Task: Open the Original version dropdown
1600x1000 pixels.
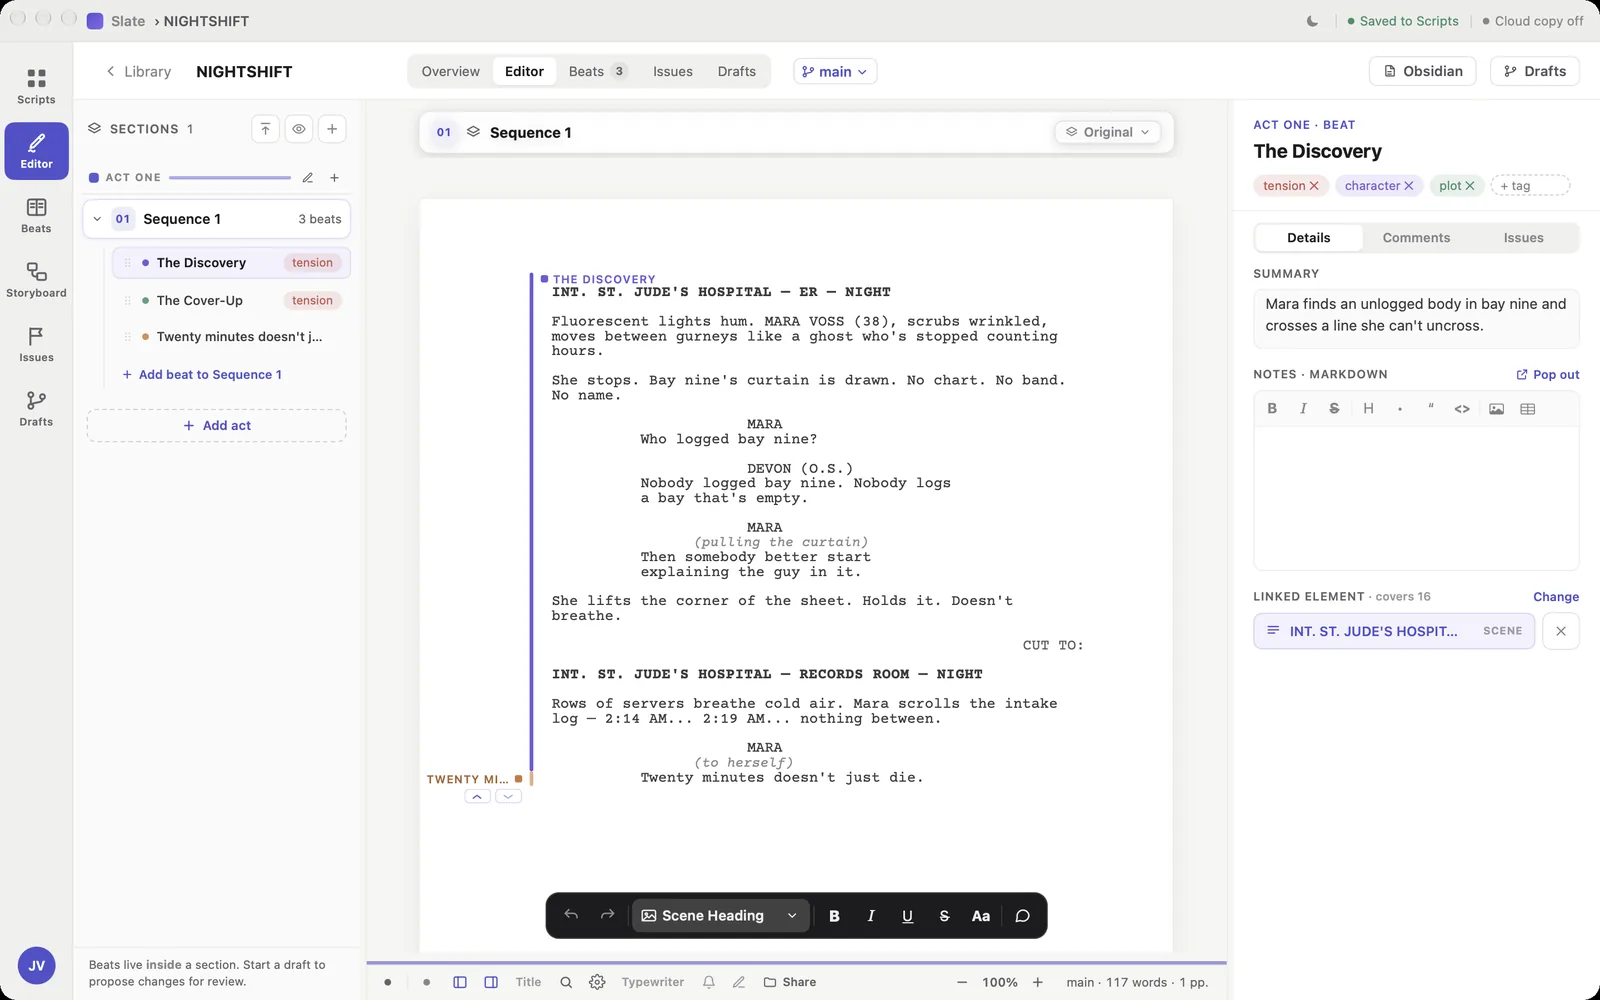Action: tap(1107, 132)
